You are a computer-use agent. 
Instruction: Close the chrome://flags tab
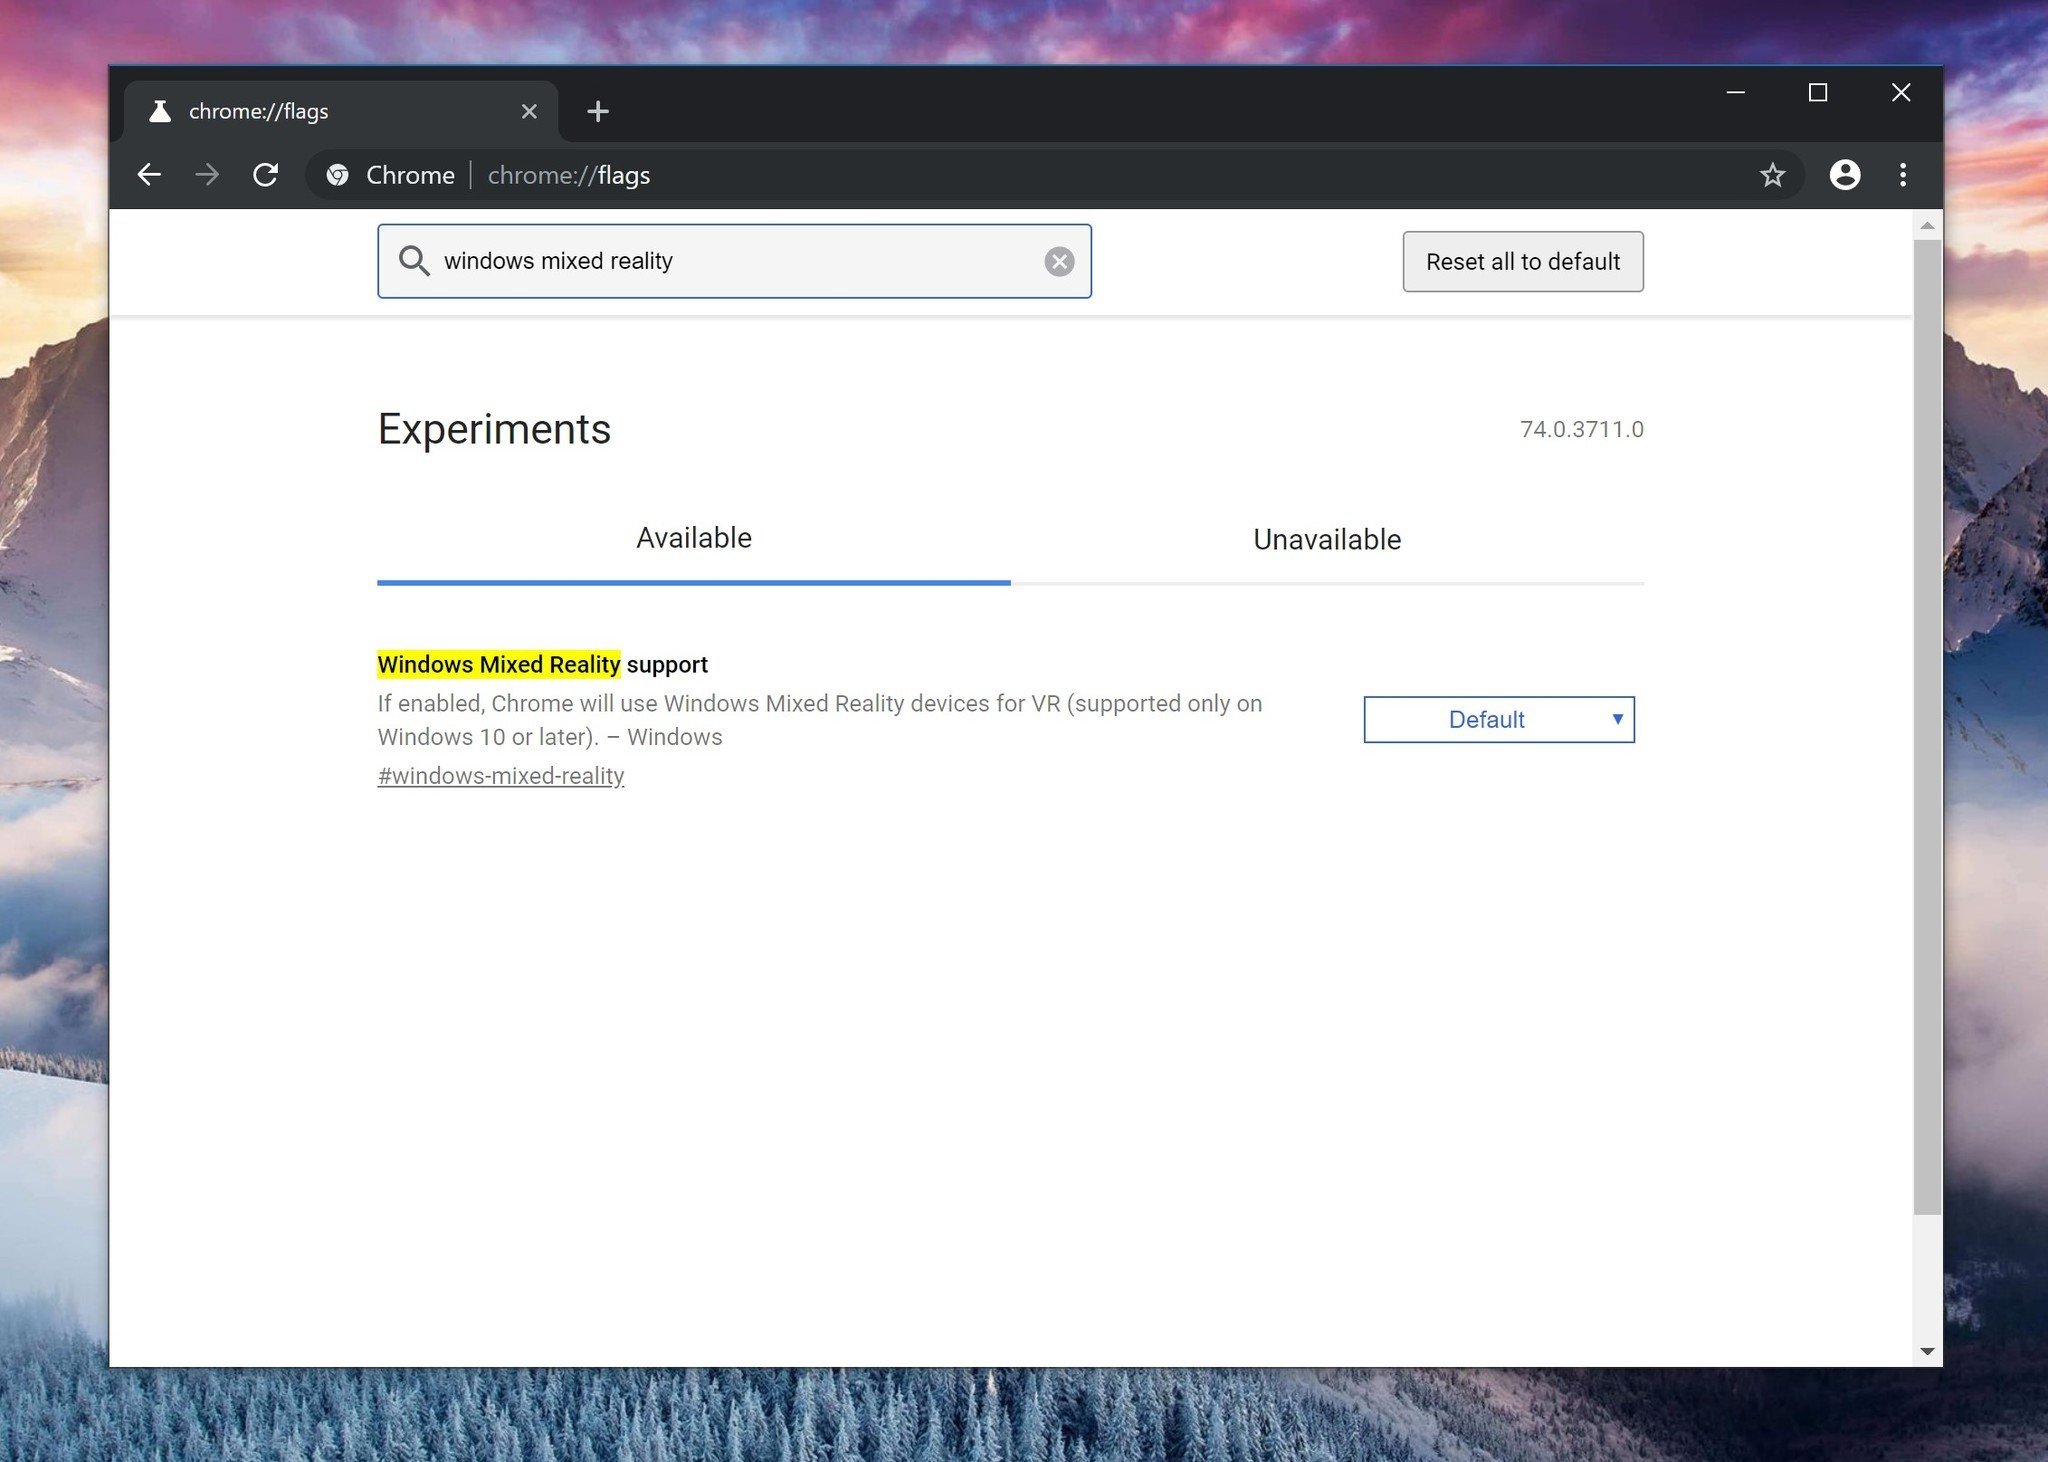coord(529,111)
